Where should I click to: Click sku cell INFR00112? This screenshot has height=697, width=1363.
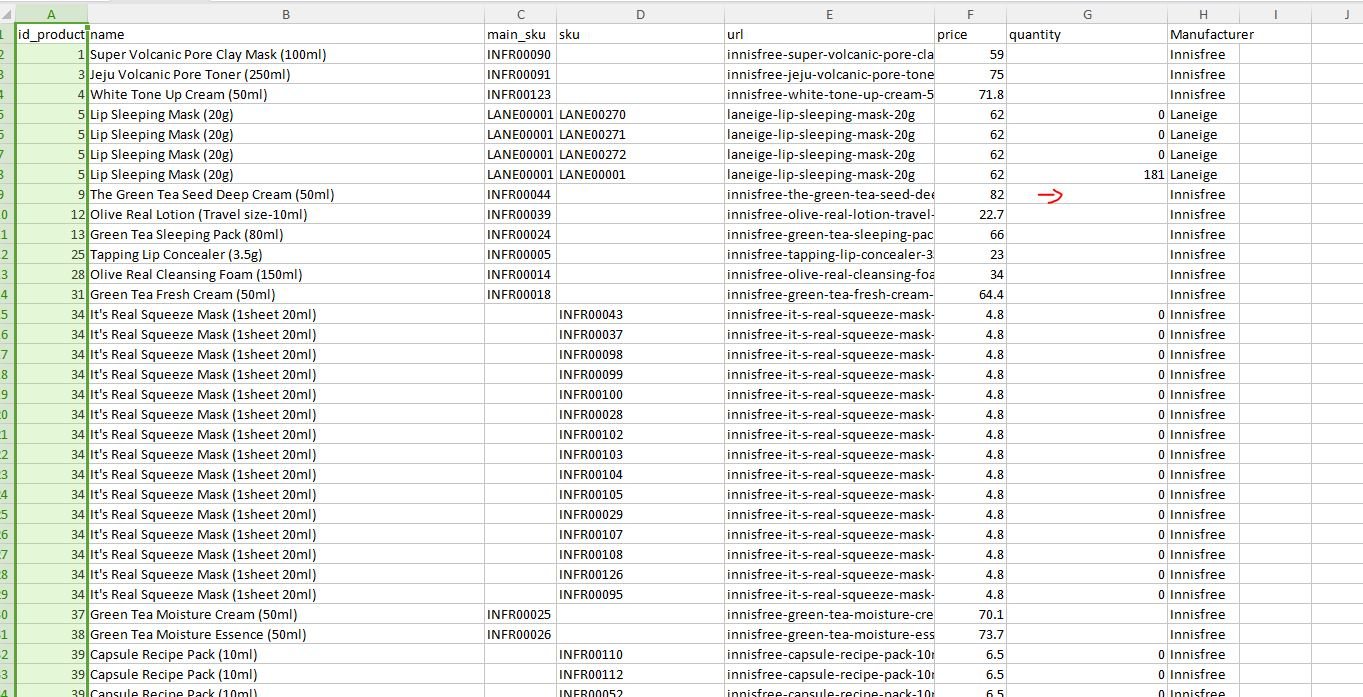640,674
